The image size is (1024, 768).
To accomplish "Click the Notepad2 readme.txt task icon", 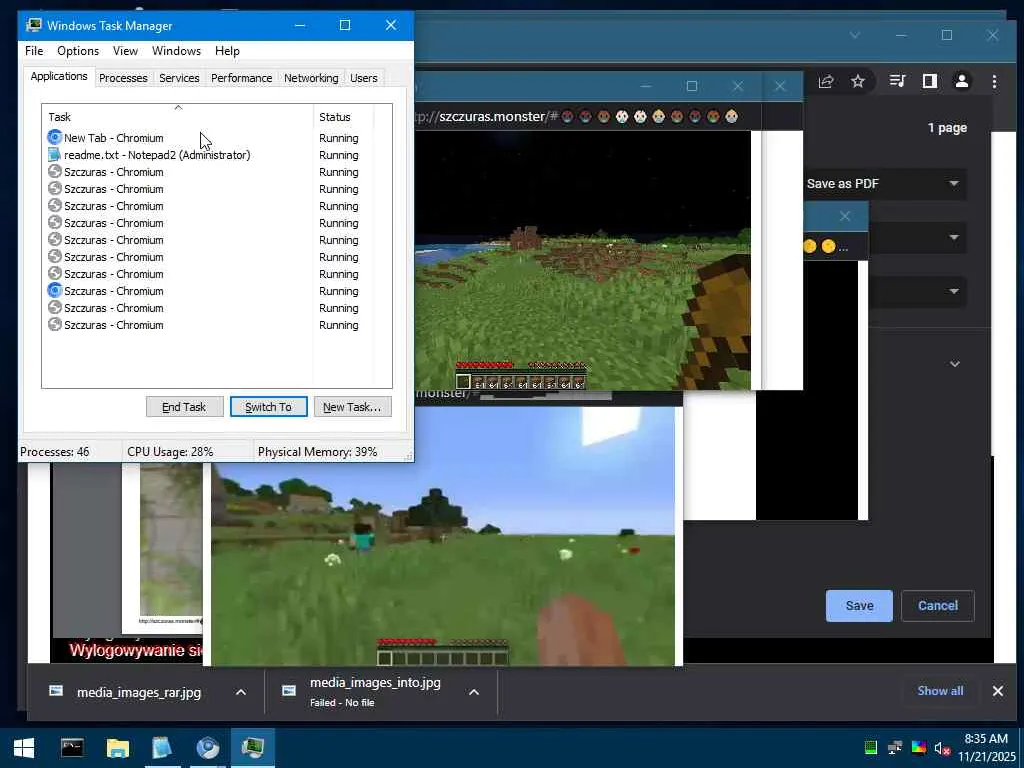I will click(55, 155).
